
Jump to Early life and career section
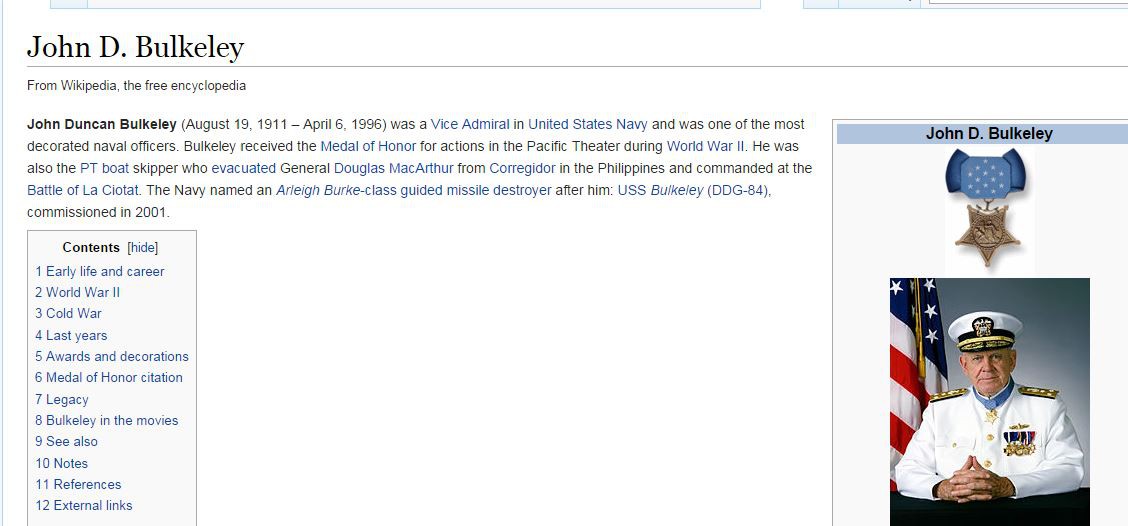(99, 271)
